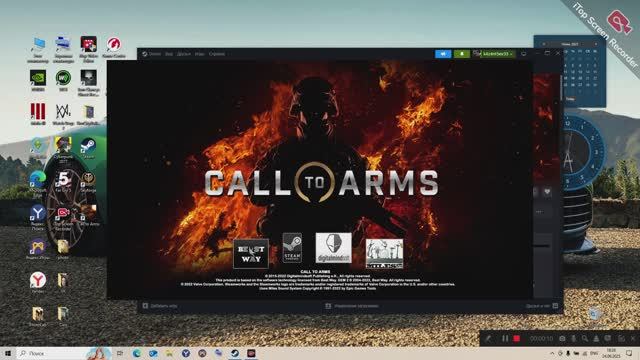The image size is (640, 360).
Task: Open iTop Screen Recorder taskbar icon
Action: tap(251, 353)
